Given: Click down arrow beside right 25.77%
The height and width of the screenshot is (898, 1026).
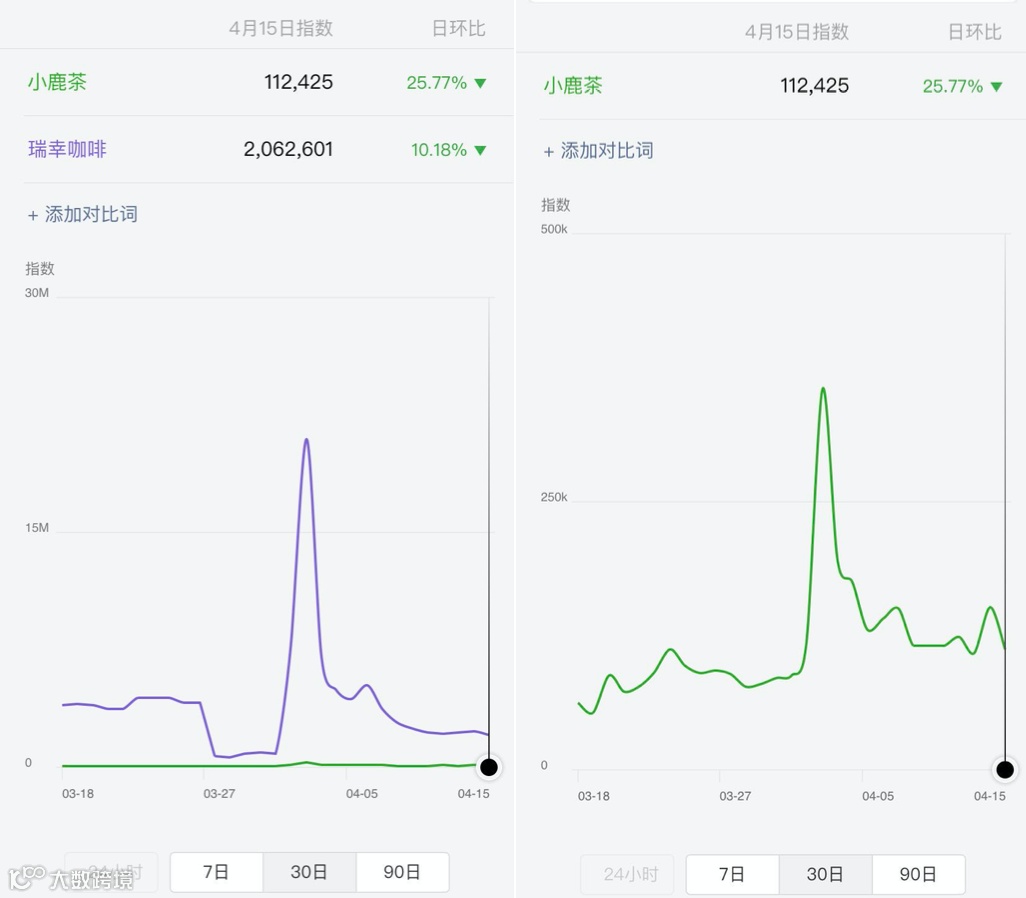Looking at the screenshot, I should pyautogui.click(x=997, y=86).
